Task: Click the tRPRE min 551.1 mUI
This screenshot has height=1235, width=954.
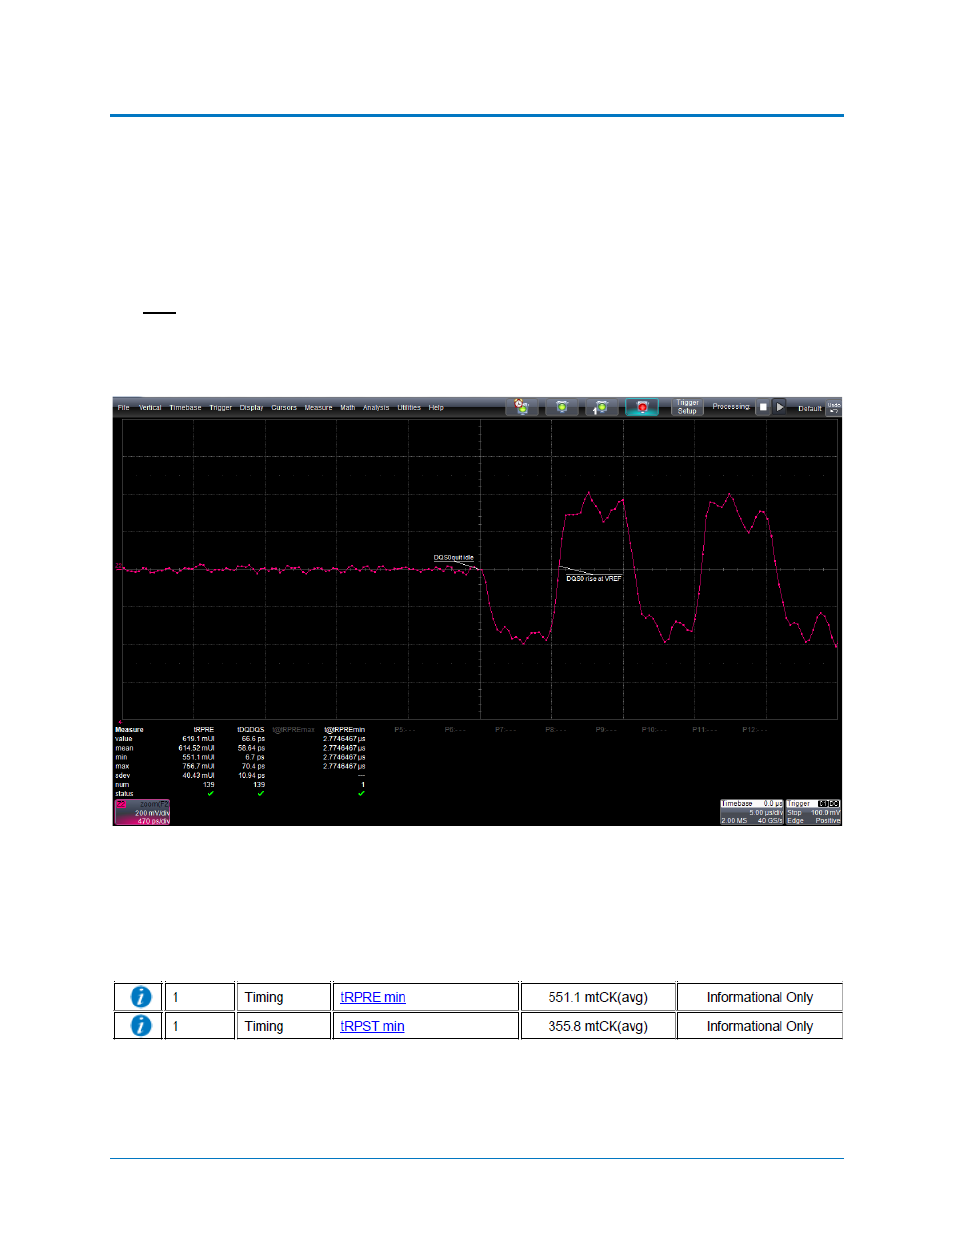Action: click(198, 758)
